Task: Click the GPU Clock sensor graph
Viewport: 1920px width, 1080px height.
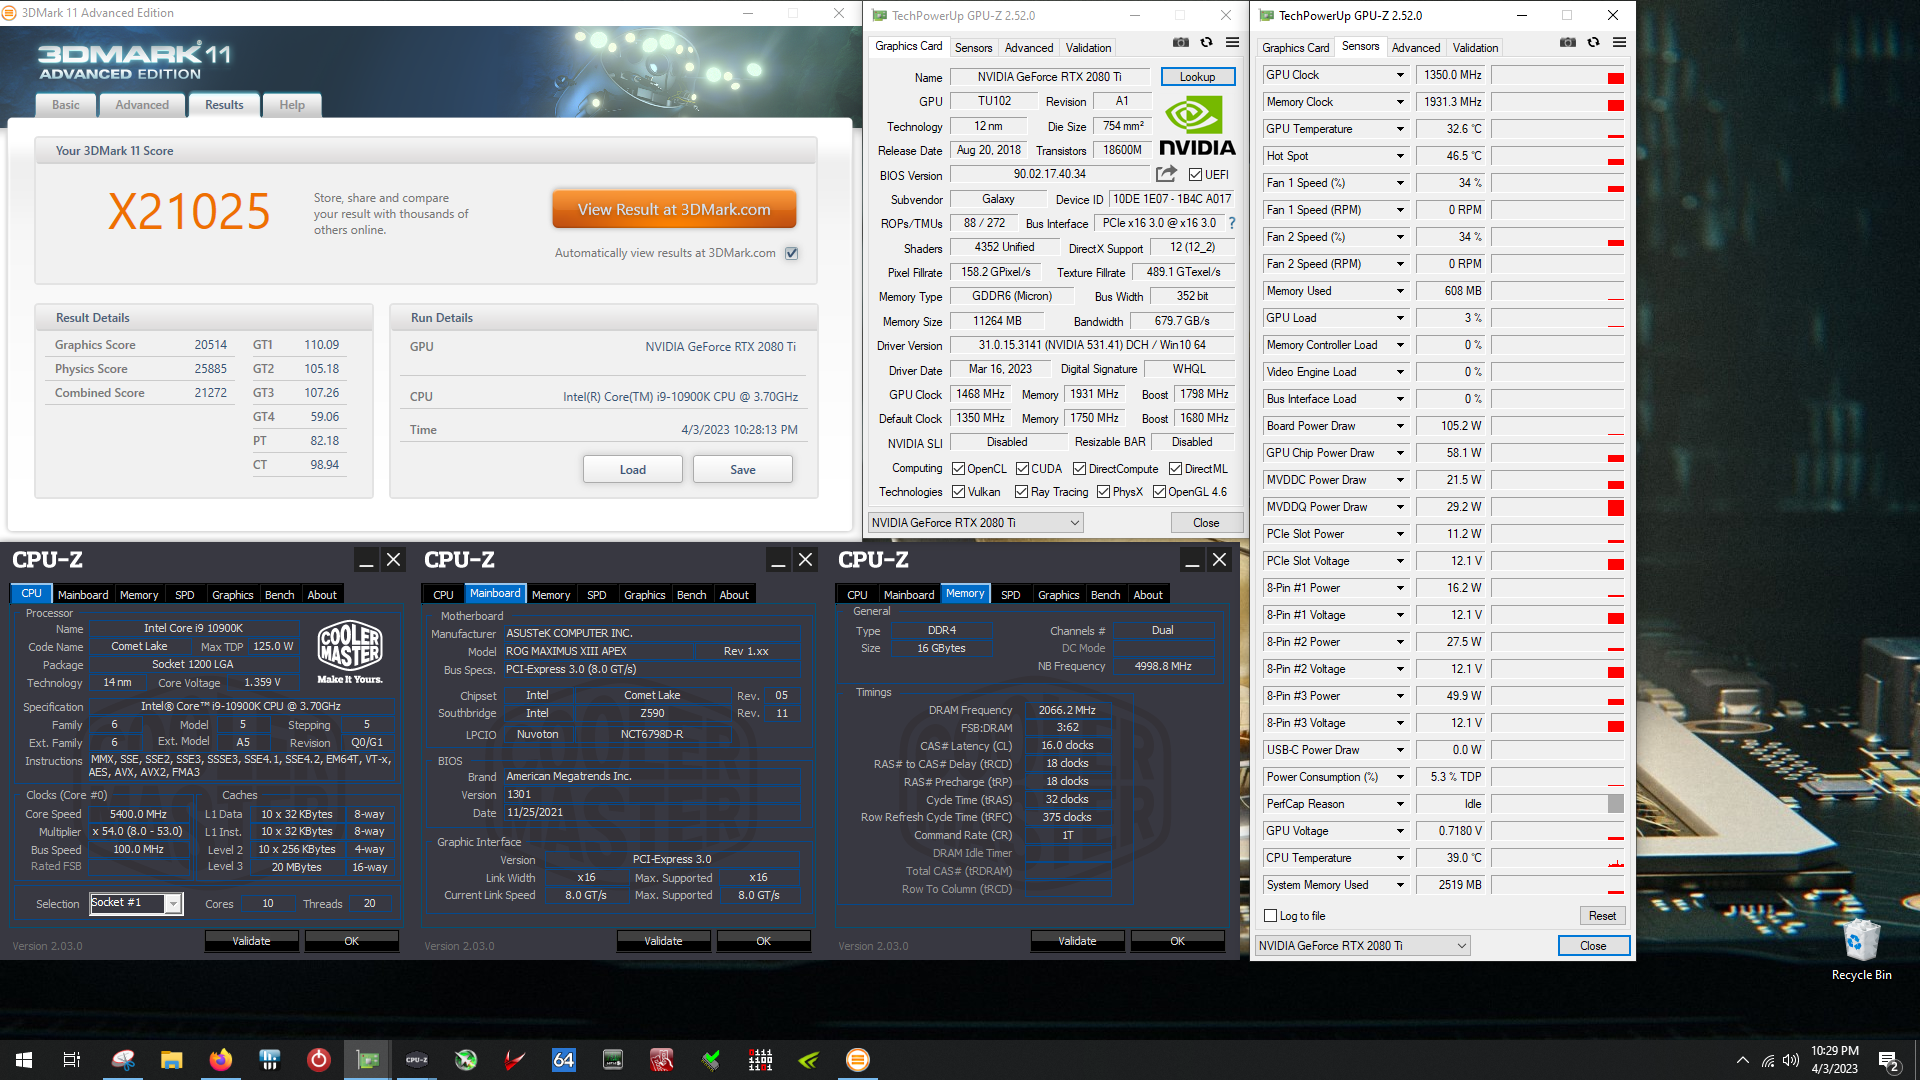Action: coord(1558,75)
